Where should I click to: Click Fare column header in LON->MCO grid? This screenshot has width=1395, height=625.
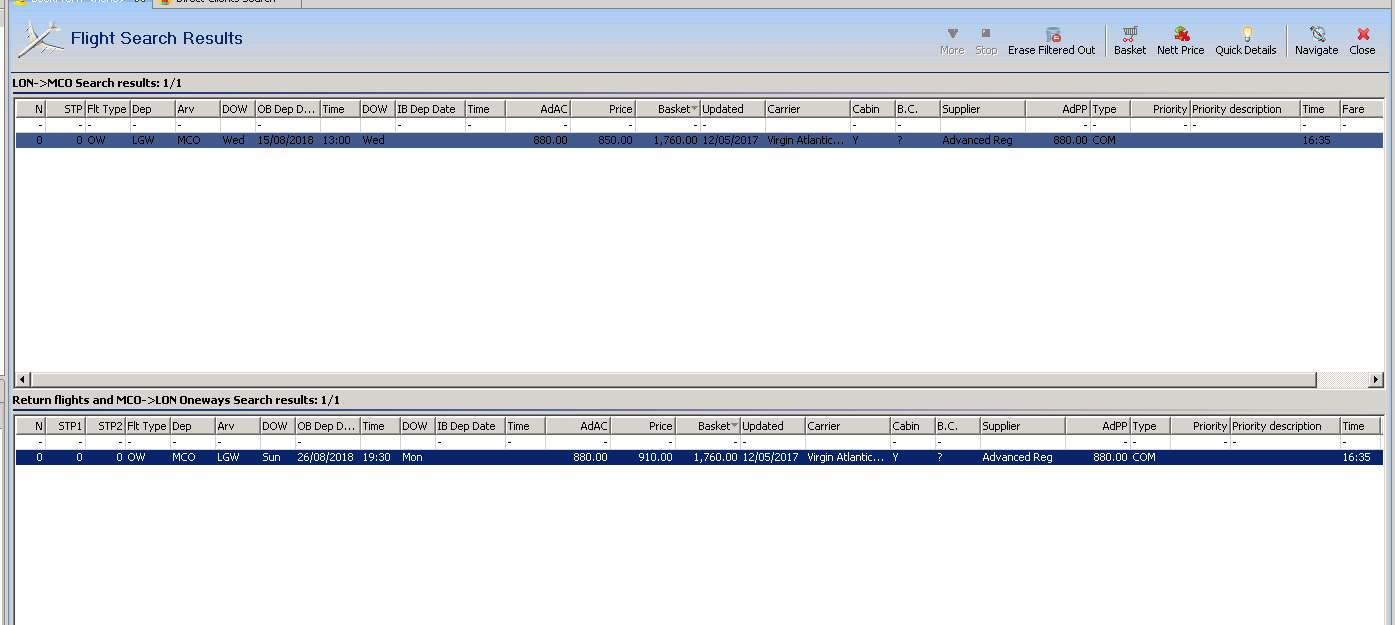[x=1361, y=109]
